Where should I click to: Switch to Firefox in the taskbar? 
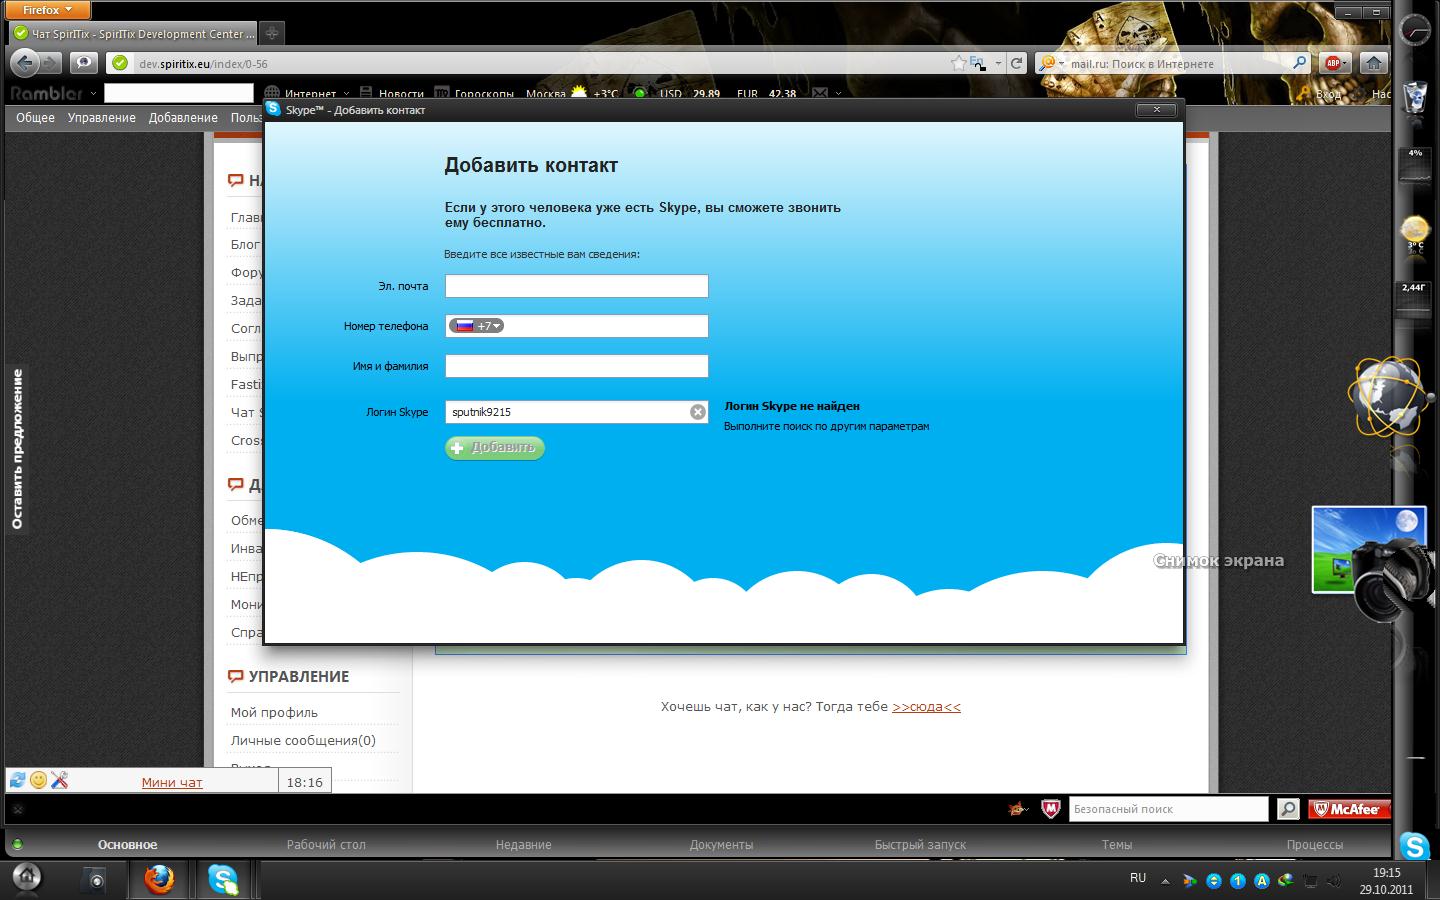click(x=159, y=880)
